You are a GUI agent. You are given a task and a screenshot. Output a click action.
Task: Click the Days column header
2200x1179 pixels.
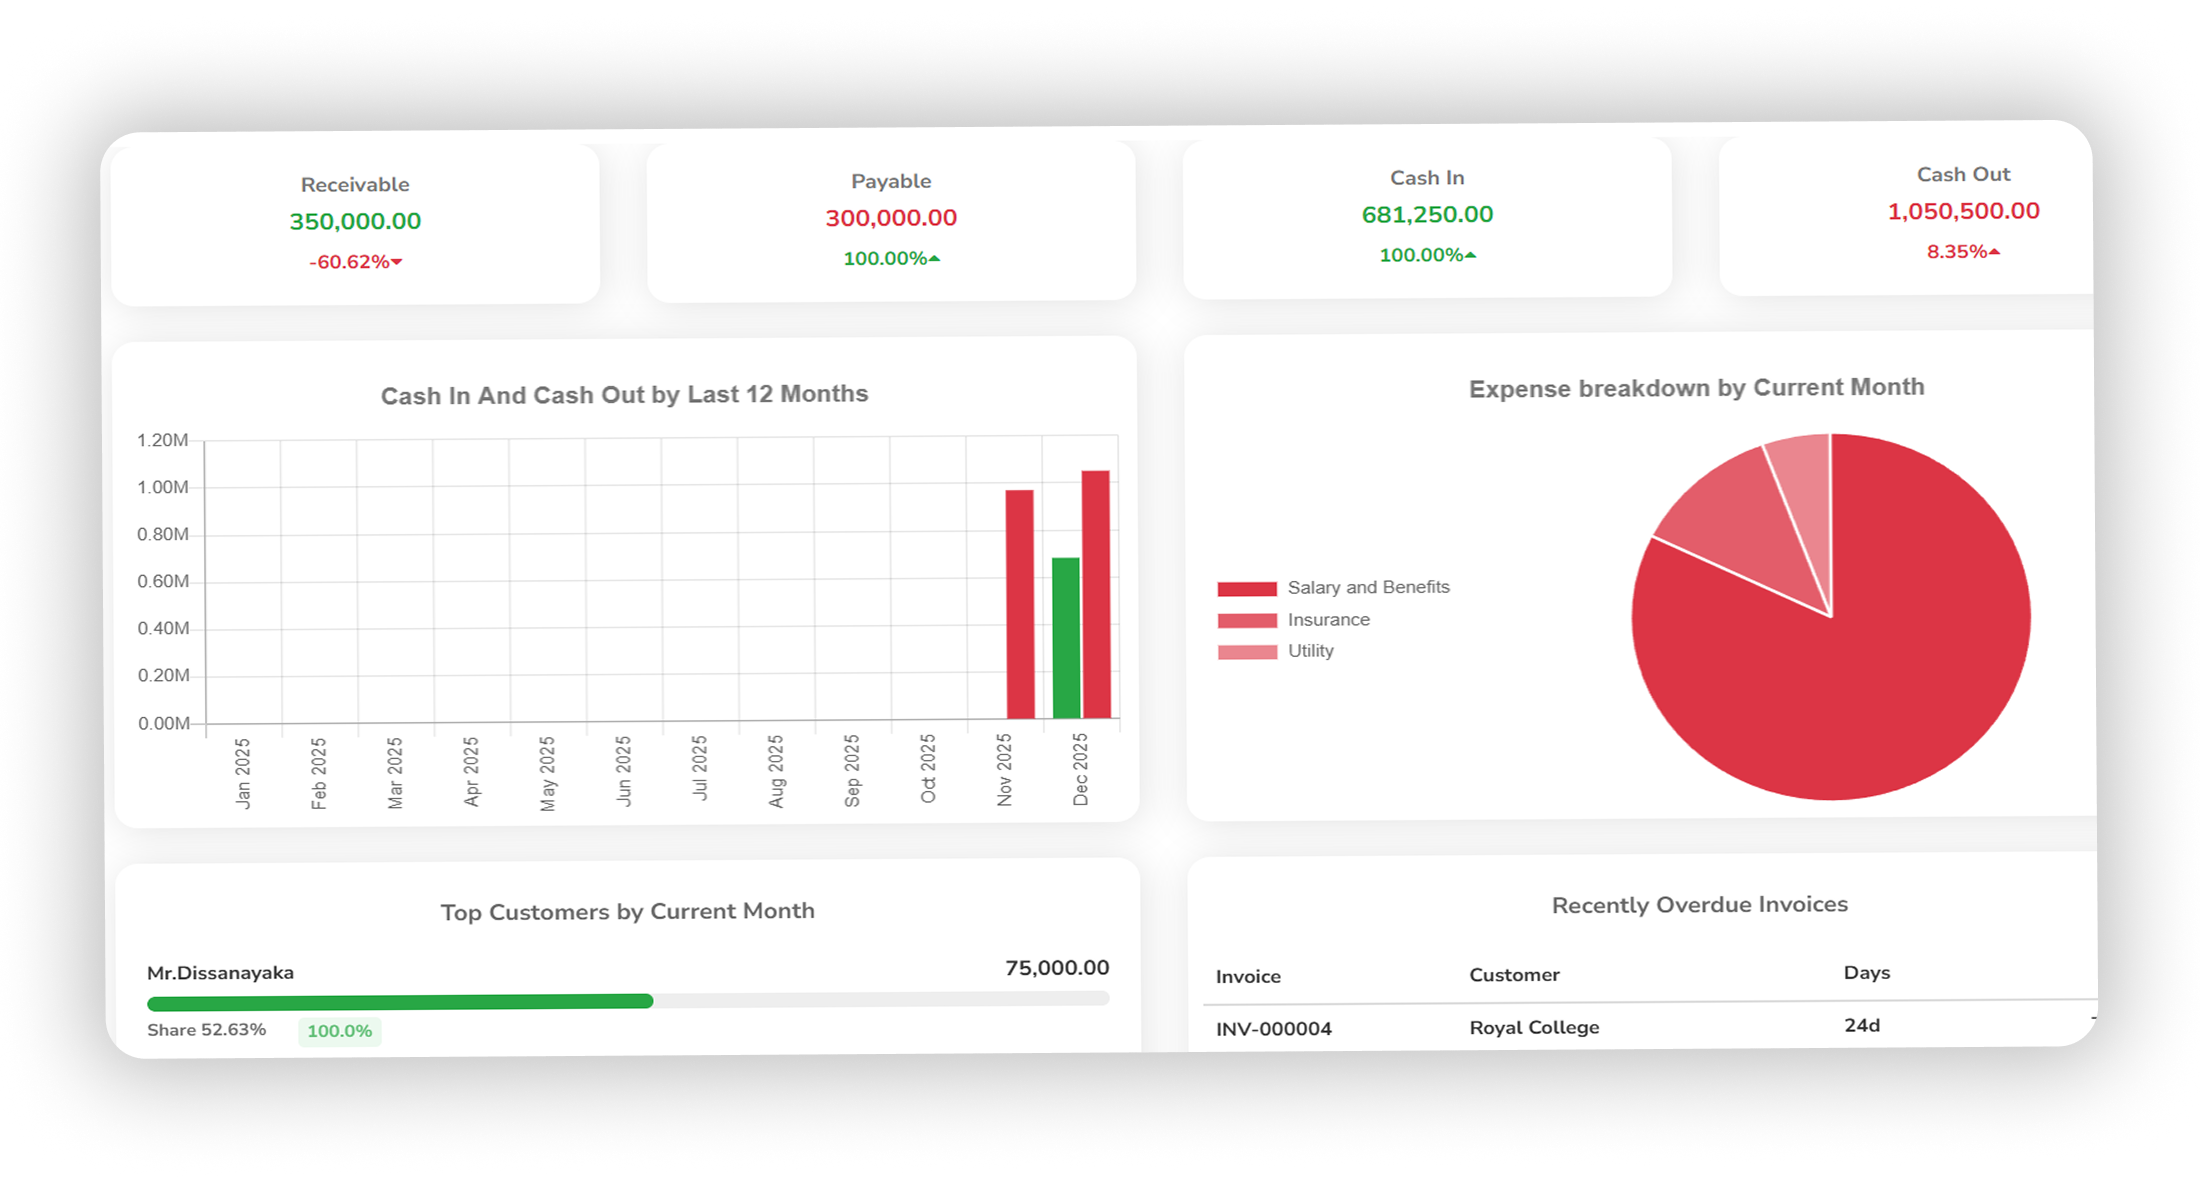(x=1866, y=973)
